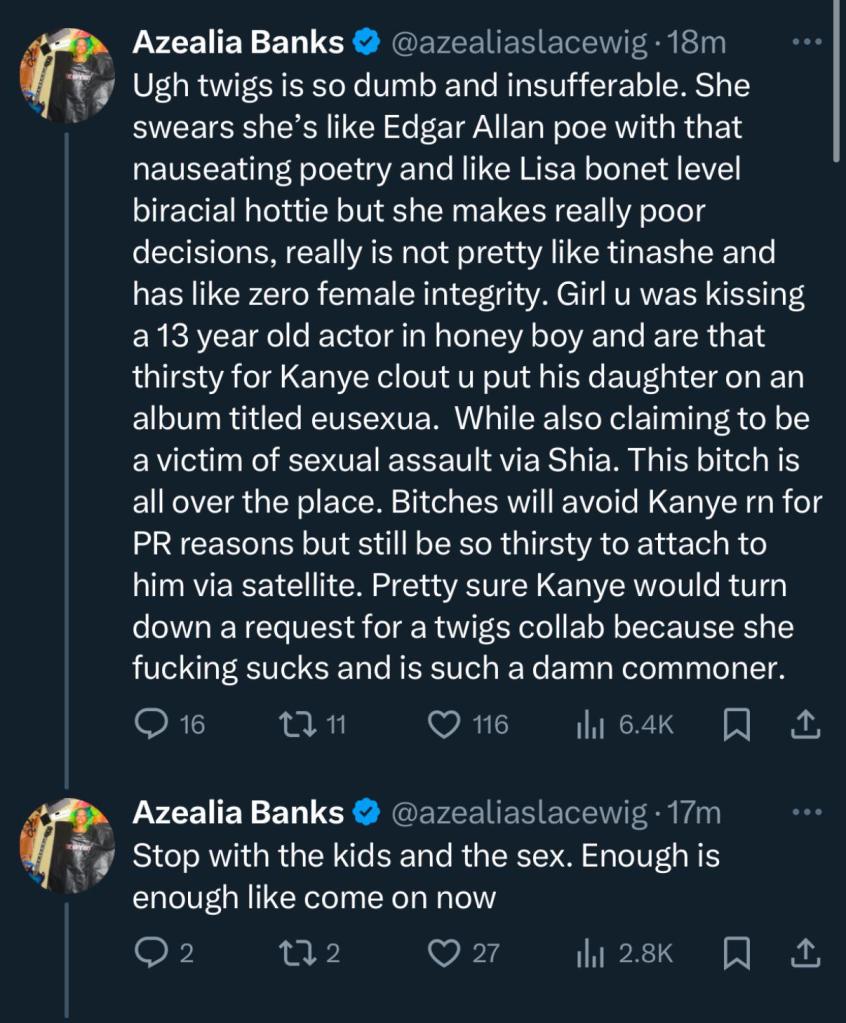Bookmark the first tweet about twigs
The width and height of the screenshot is (846, 1023).
pos(736,725)
